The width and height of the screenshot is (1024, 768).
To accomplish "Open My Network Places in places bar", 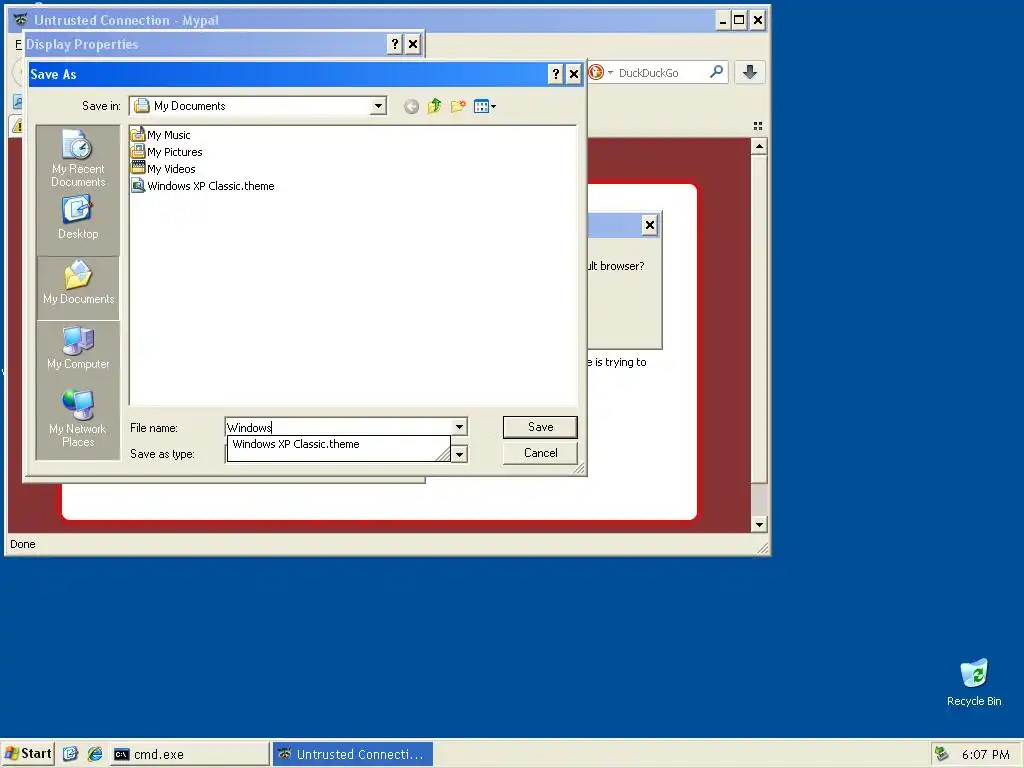I will pos(78,417).
